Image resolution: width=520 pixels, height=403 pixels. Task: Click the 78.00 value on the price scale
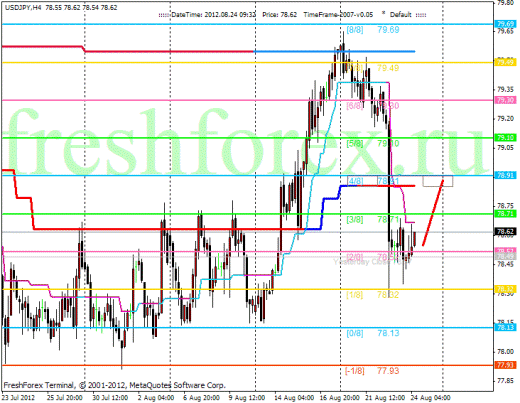505,351
